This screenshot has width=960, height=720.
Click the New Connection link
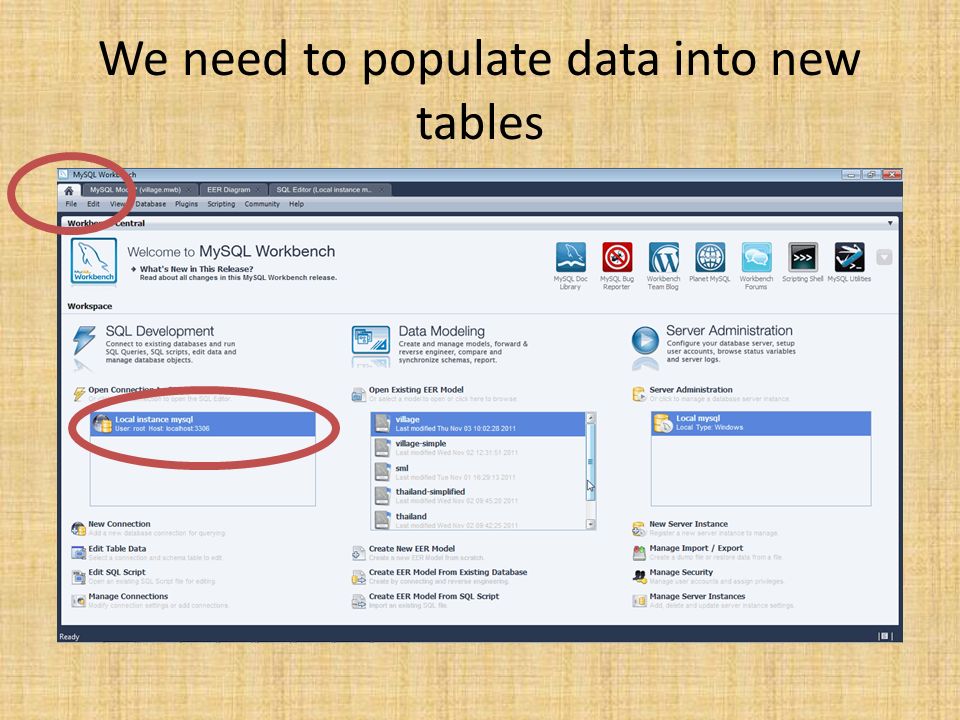pos(119,524)
